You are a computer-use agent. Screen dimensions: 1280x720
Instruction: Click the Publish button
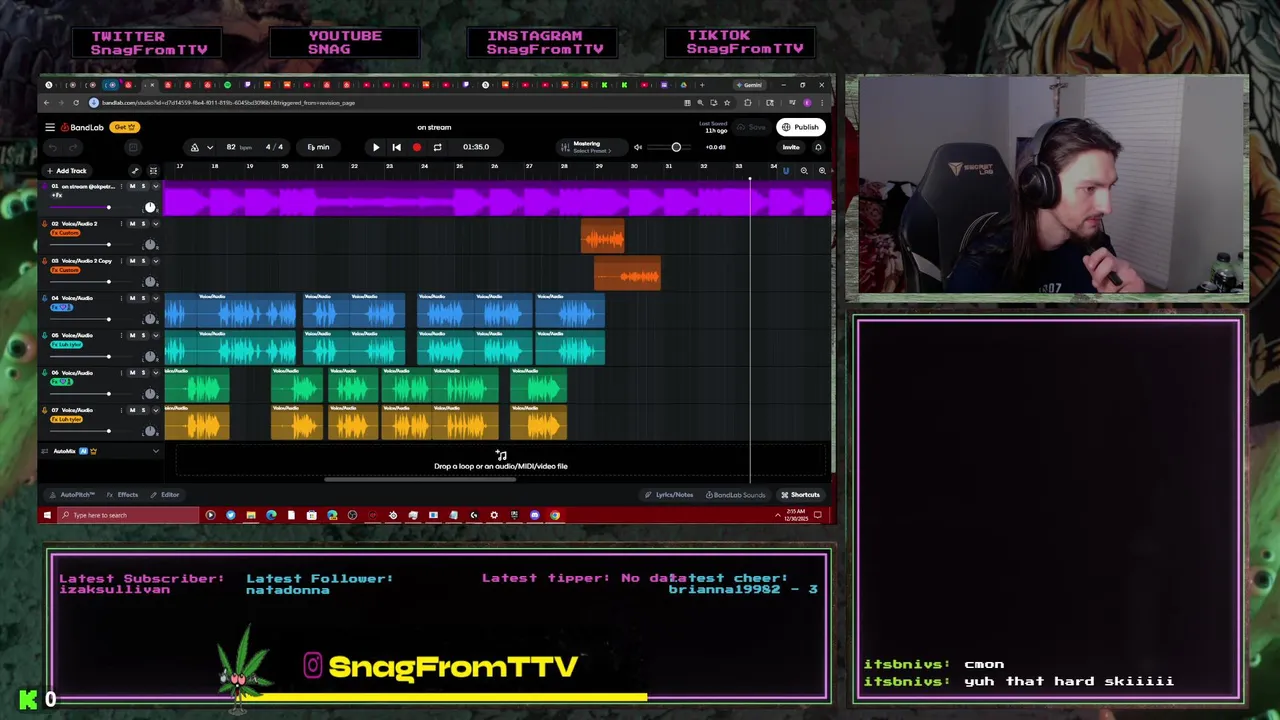pyautogui.click(x=801, y=127)
